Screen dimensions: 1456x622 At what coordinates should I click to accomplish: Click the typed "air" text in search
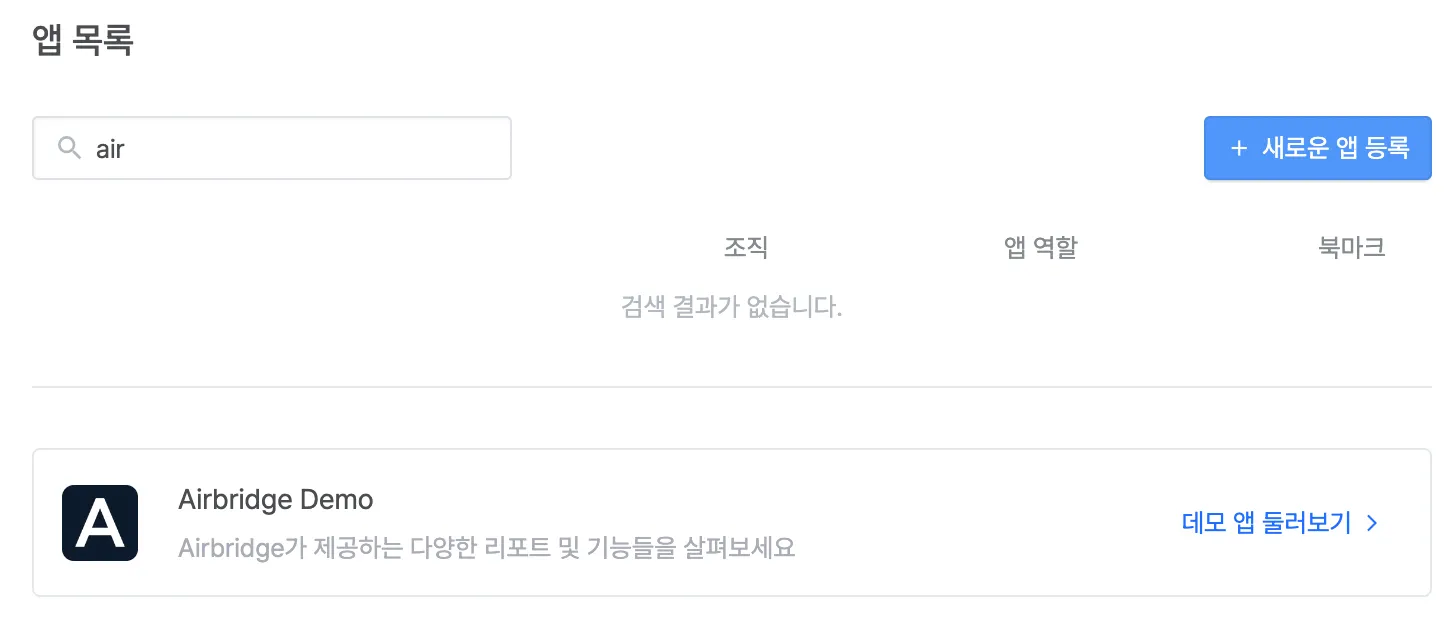[110, 149]
